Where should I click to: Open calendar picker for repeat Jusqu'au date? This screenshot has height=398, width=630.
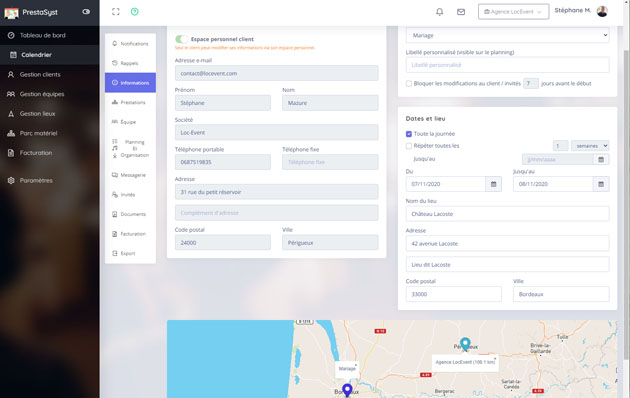[601, 159]
